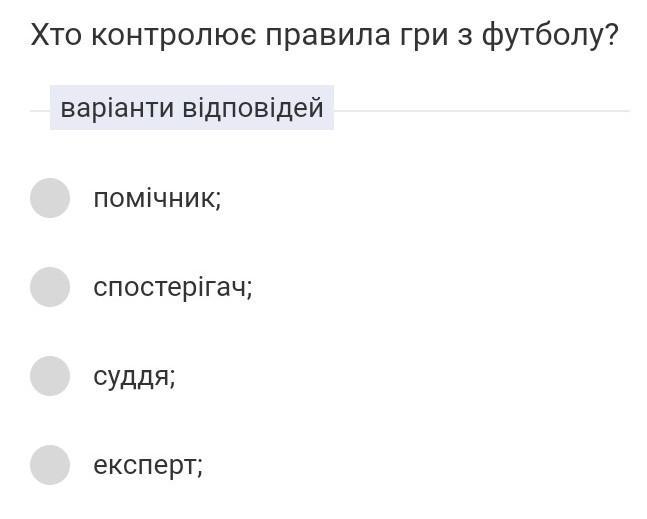
Task: Click the word правила in the question
Action: pyautogui.click(x=328, y=36)
